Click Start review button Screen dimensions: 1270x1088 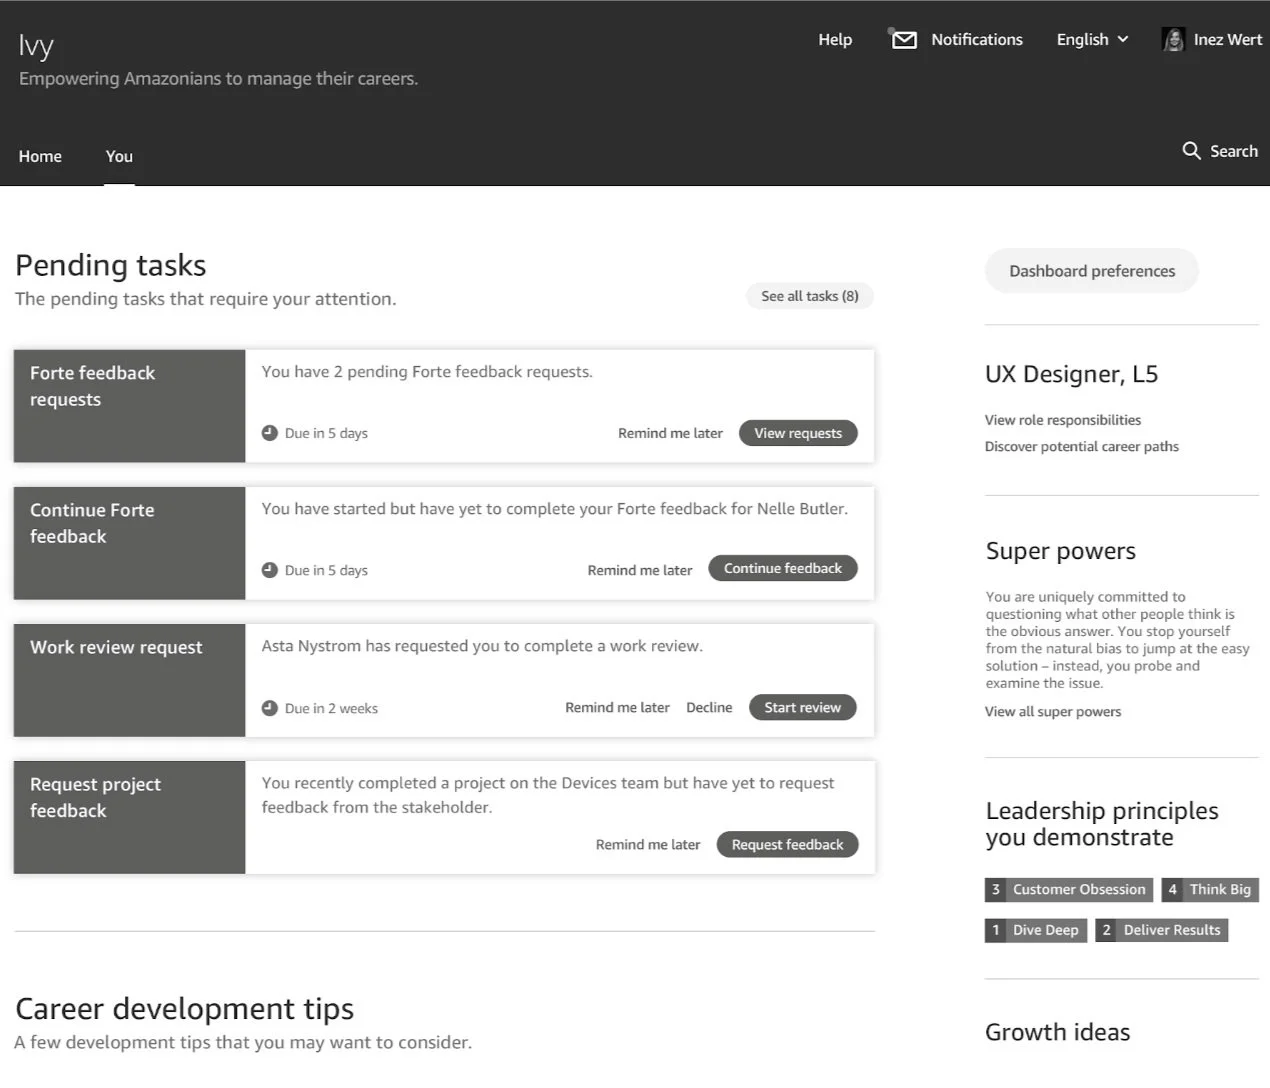pos(803,707)
